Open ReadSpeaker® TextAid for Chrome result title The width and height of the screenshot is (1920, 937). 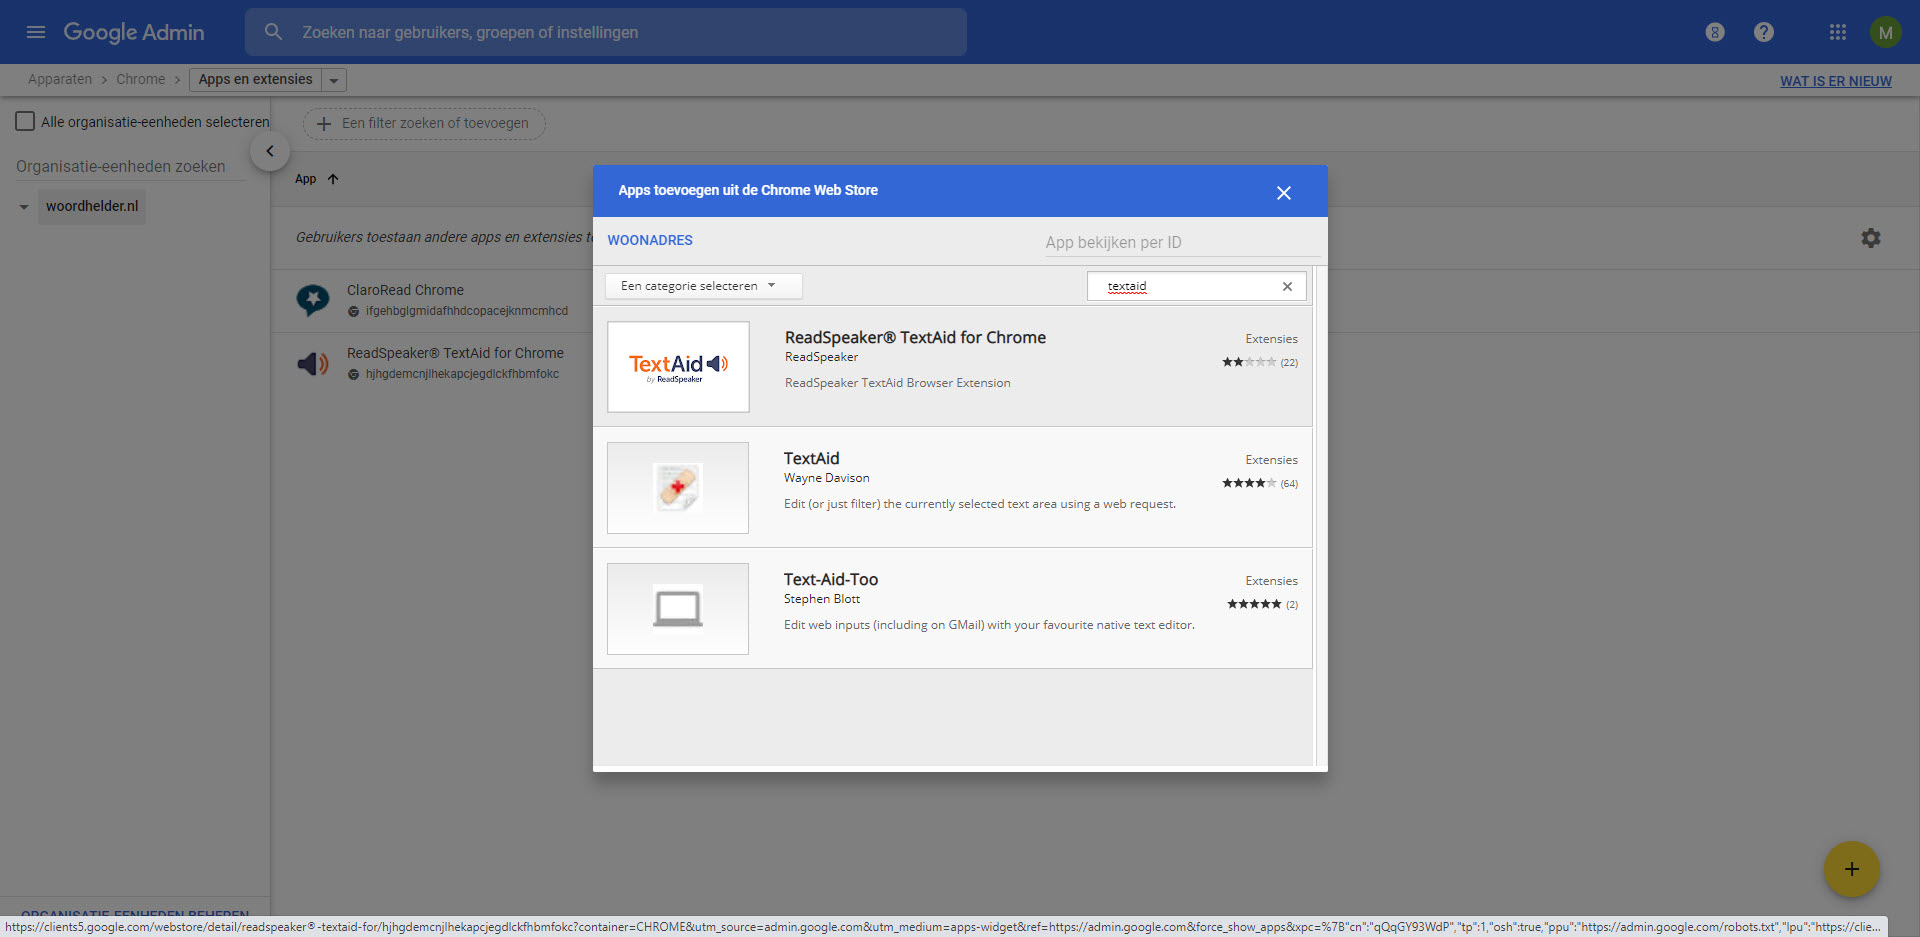click(x=915, y=337)
